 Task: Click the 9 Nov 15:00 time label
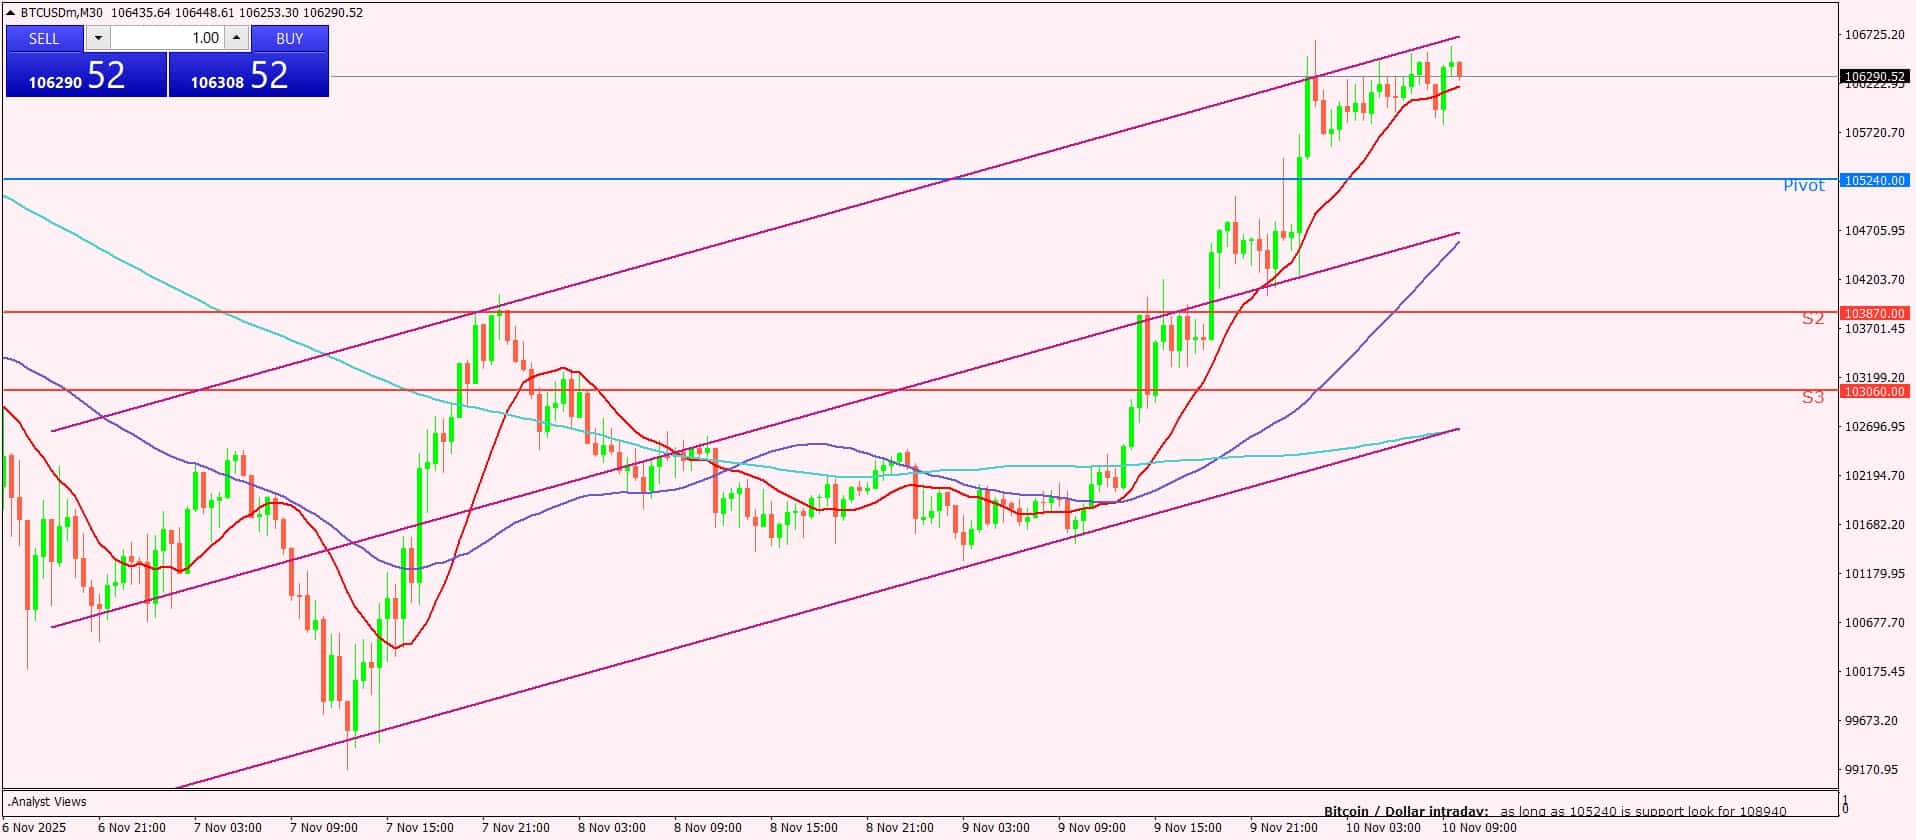(x=1188, y=828)
